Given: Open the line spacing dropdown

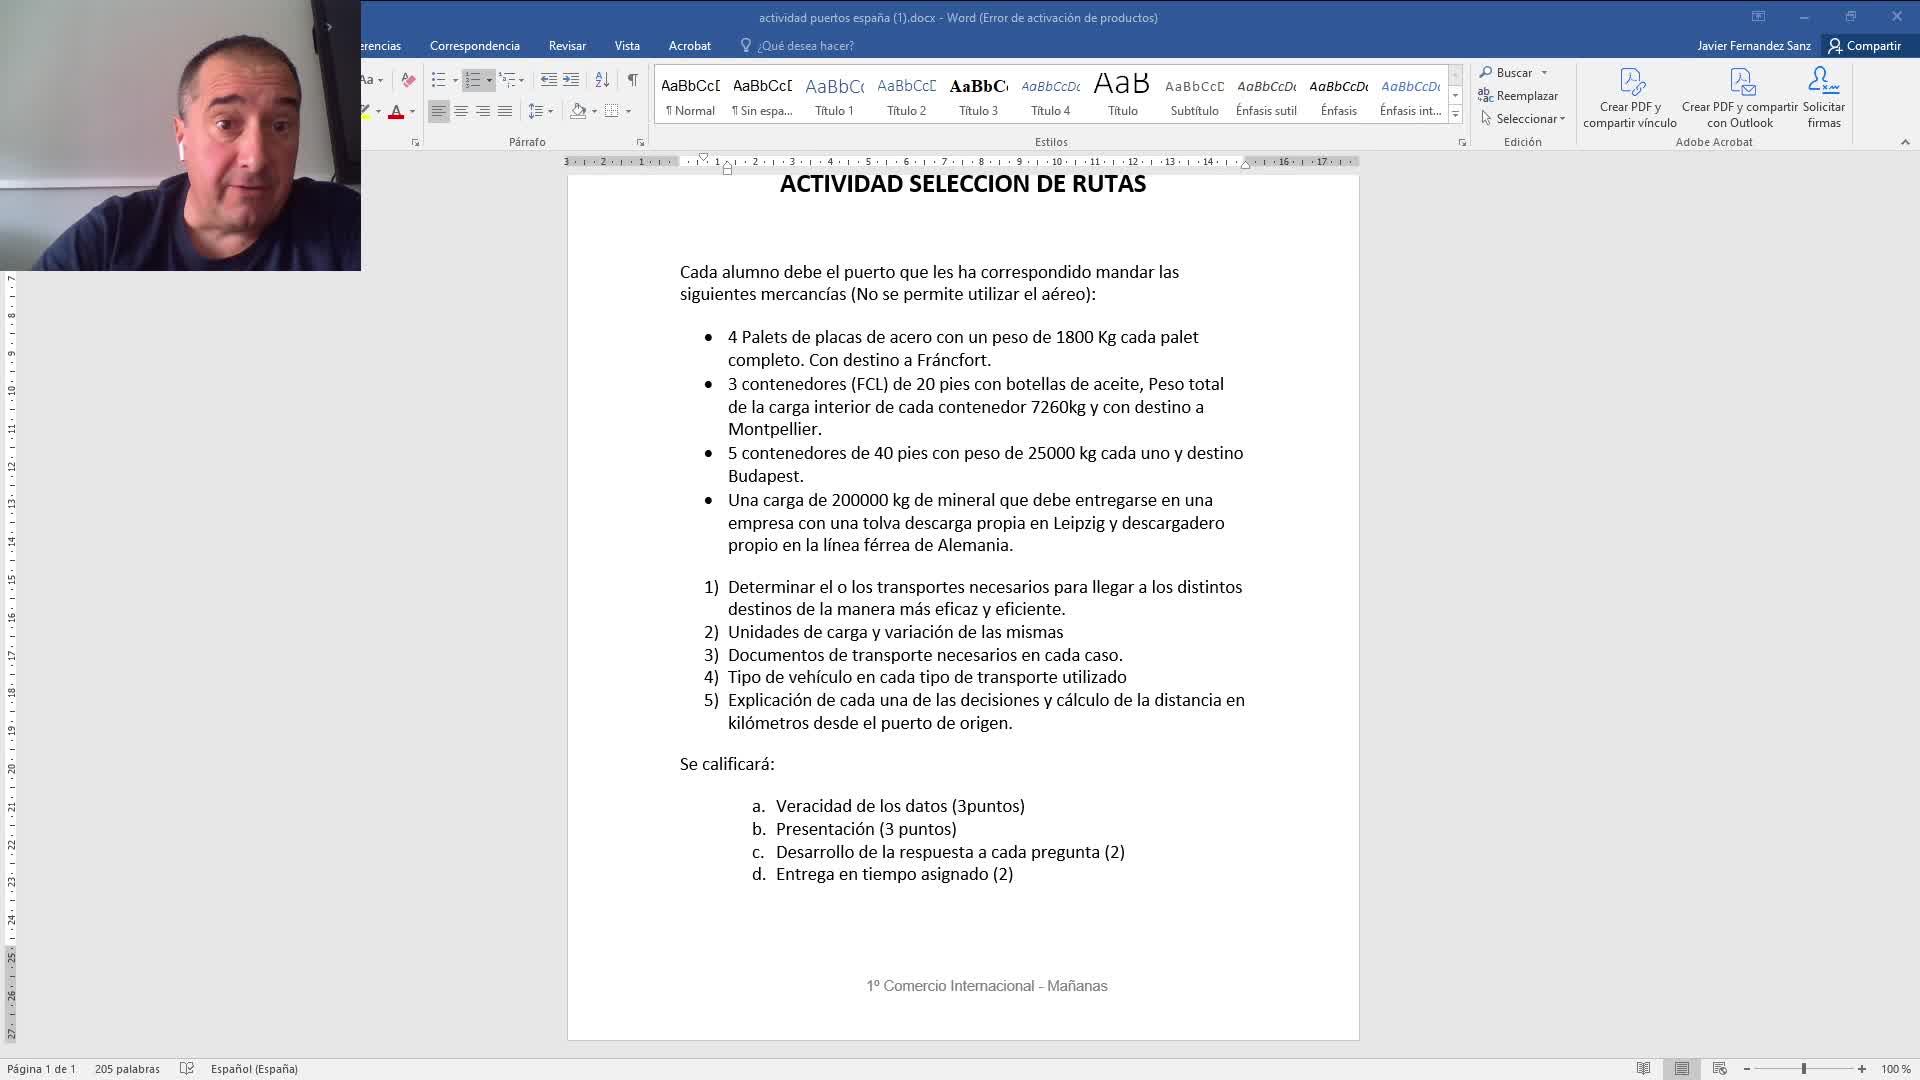Looking at the screenshot, I should (540, 111).
